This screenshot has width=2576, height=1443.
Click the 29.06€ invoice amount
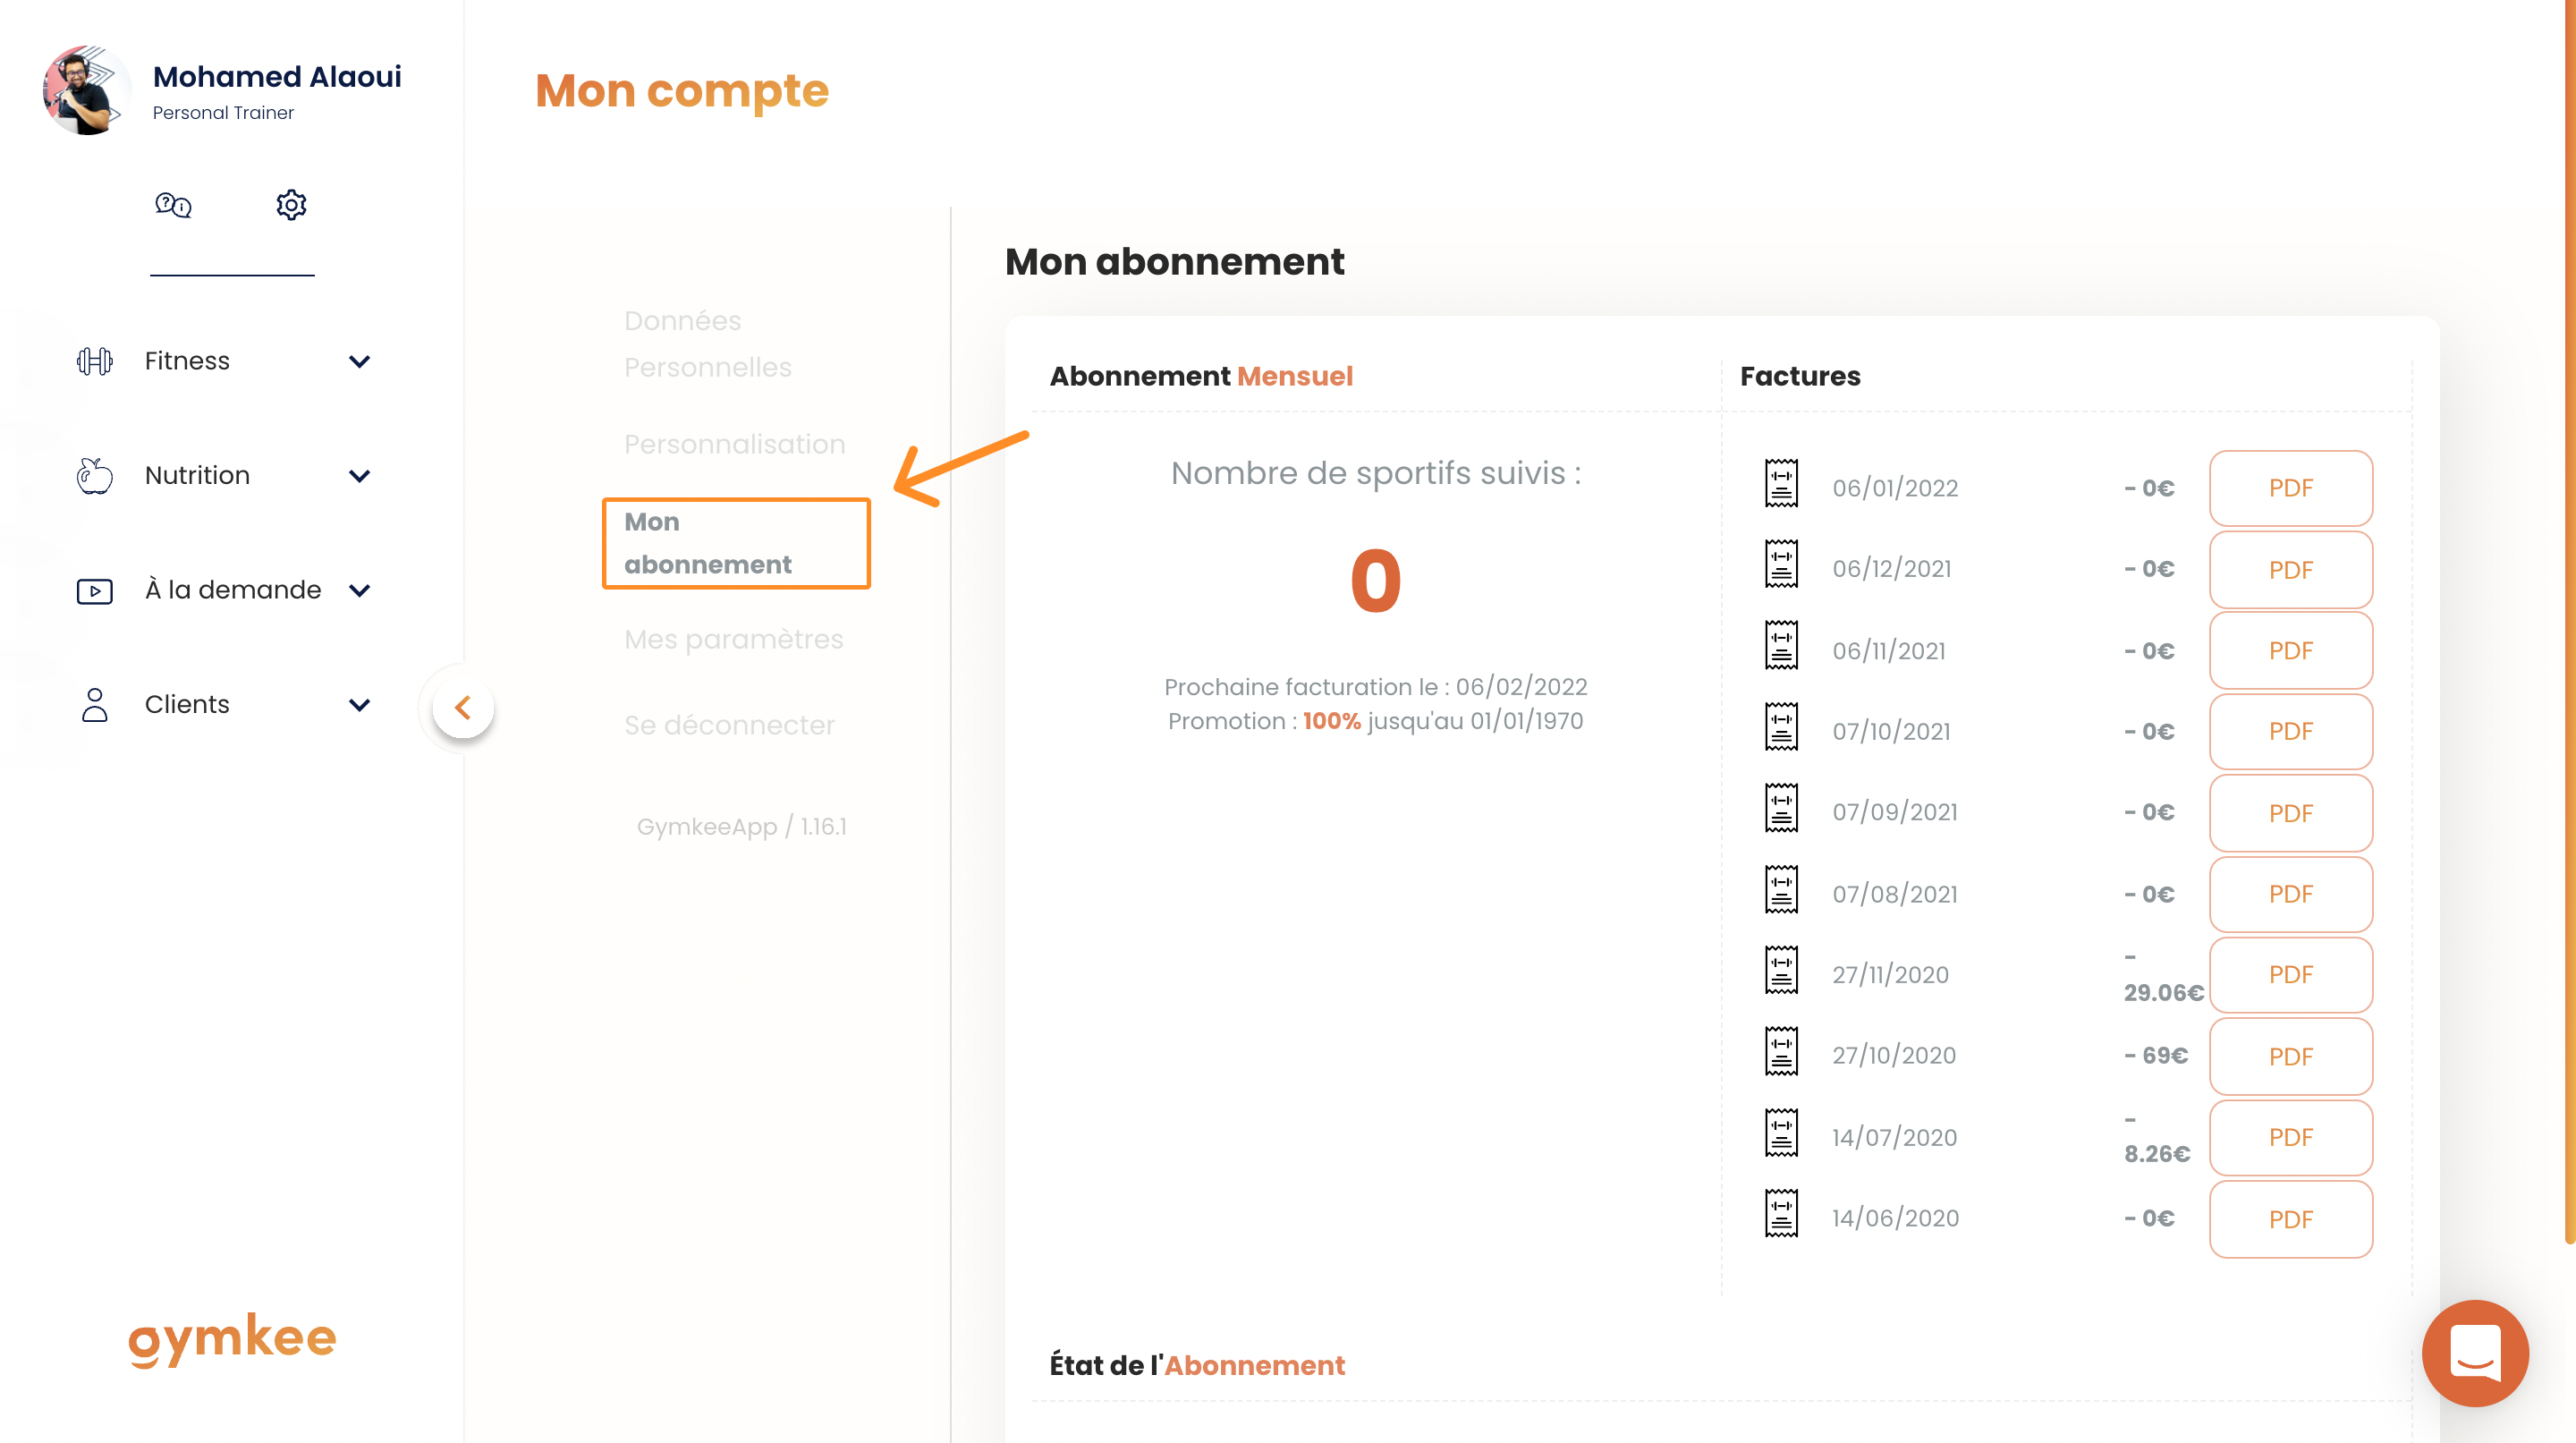click(x=2163, y=993)
